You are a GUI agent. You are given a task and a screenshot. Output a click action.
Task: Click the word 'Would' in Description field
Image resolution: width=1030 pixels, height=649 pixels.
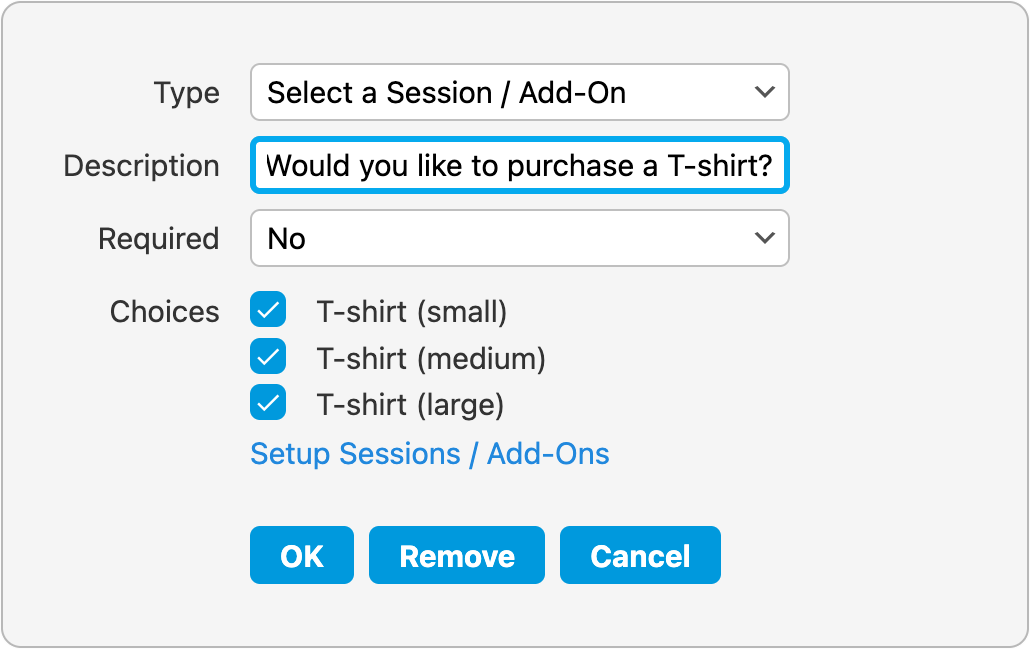tap(308, 166)
